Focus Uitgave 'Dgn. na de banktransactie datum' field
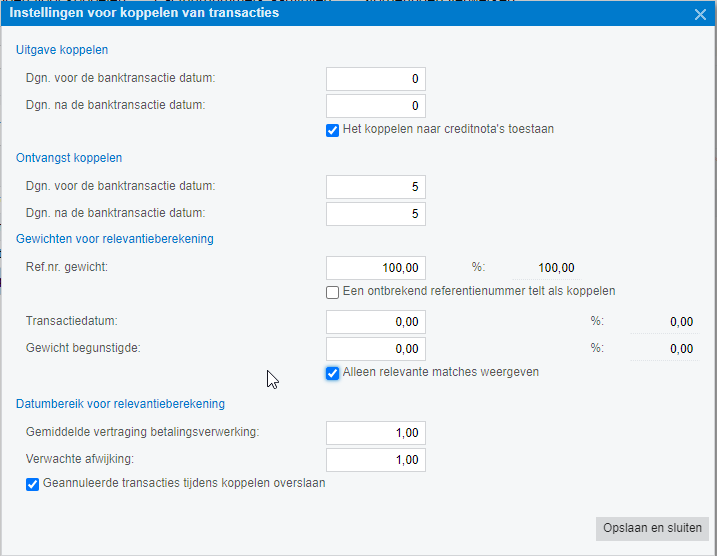 point(376,106)
